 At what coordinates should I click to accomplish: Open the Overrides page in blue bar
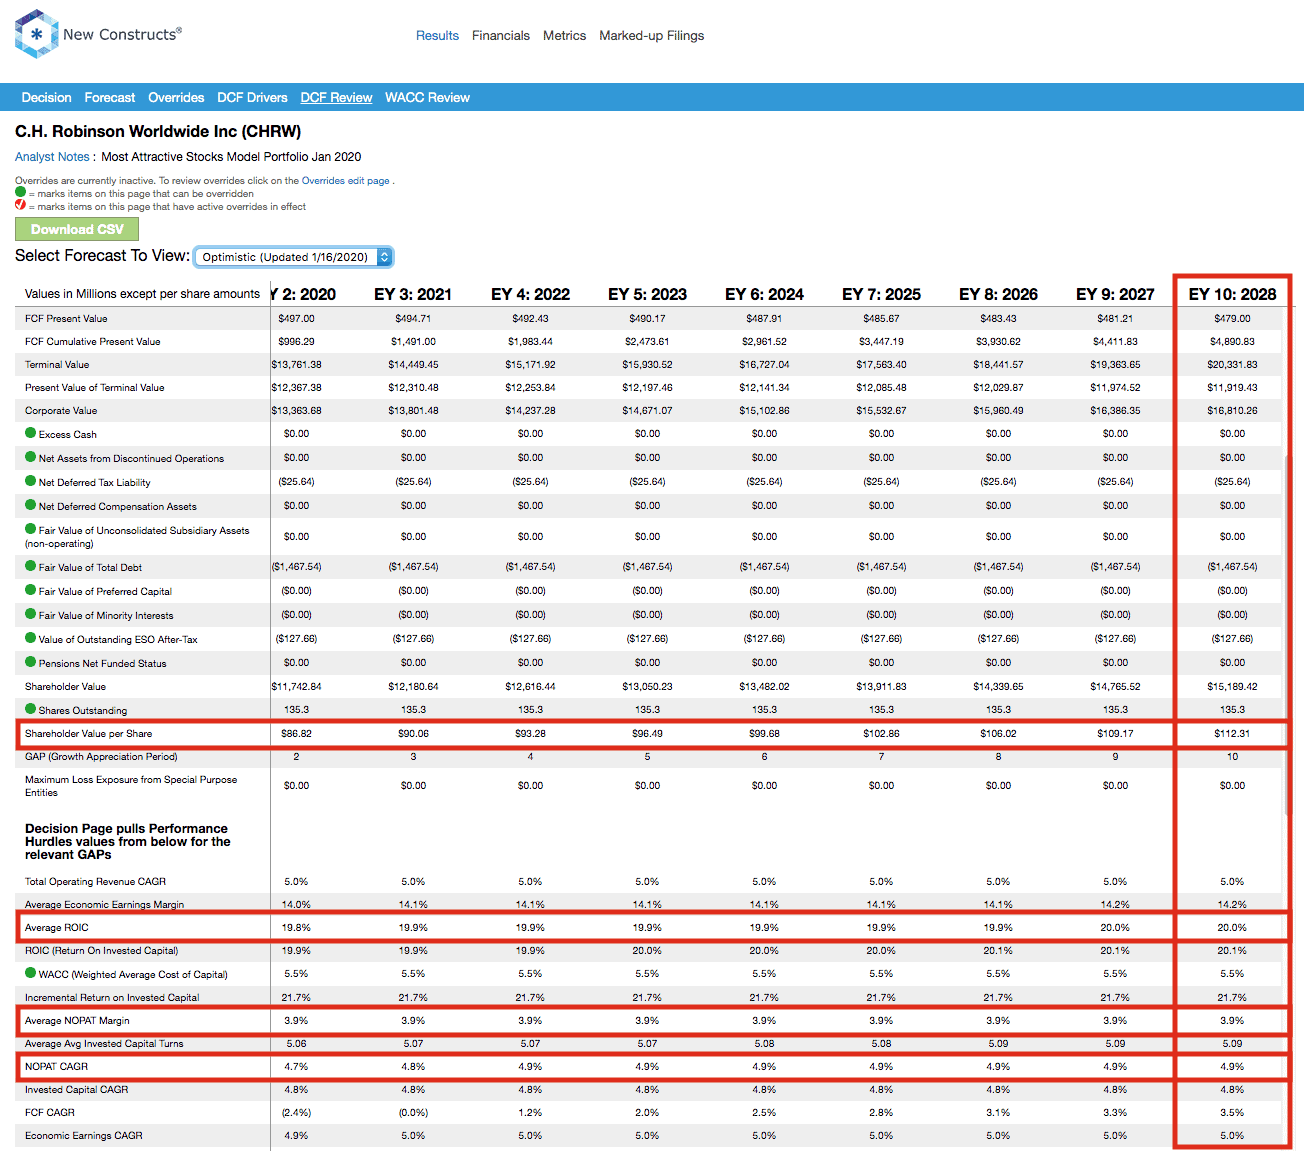(x=176, y=97)
